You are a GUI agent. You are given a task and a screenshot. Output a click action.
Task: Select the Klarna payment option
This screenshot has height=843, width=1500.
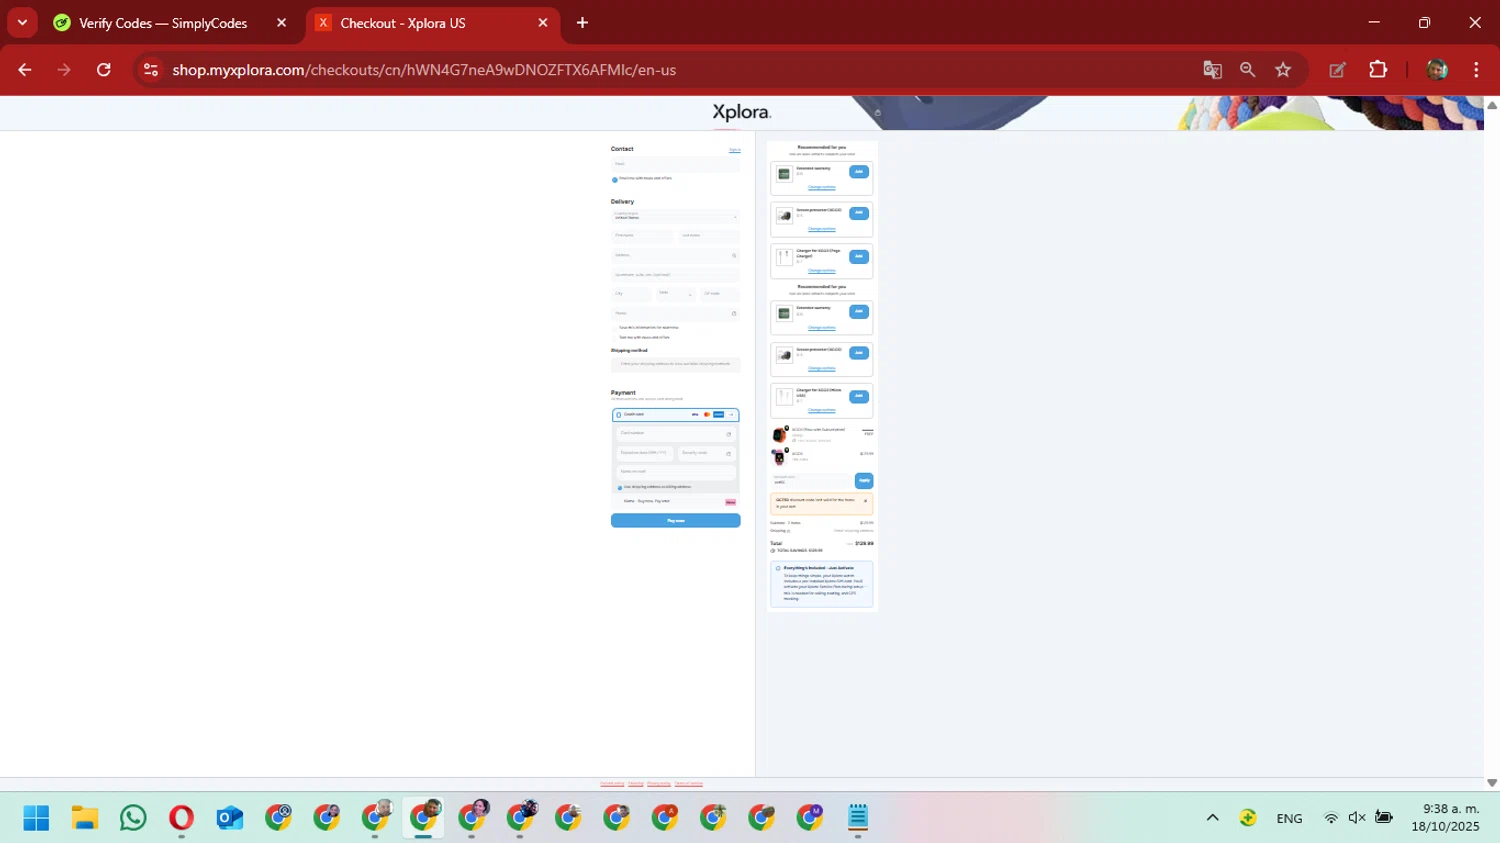click(675, 502)
